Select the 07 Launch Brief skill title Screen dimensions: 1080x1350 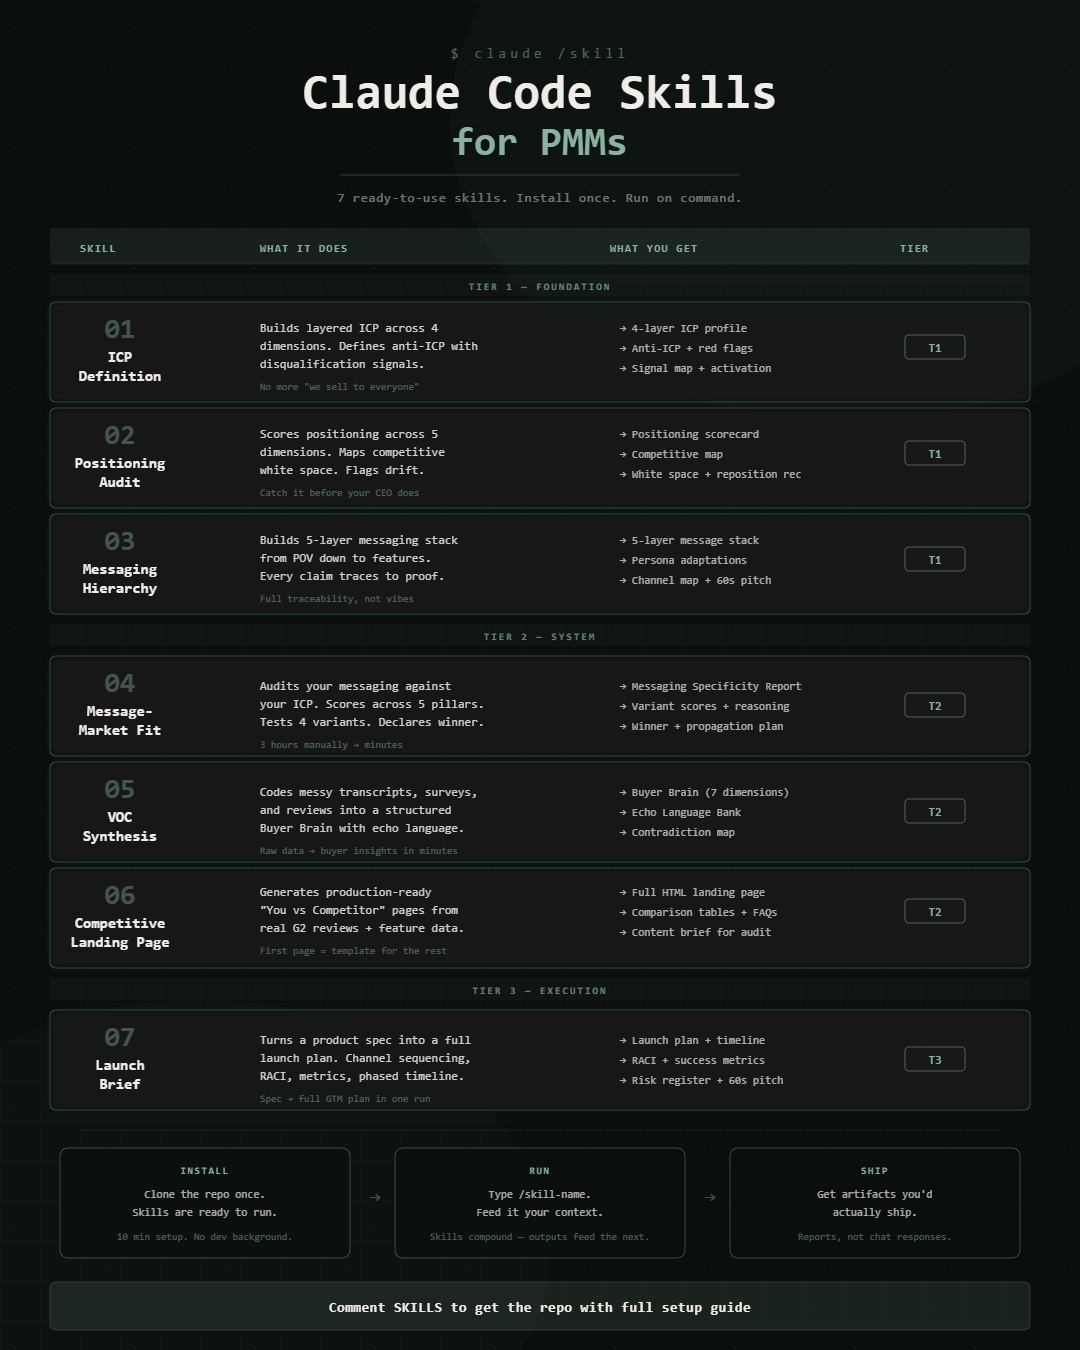[x=120, y=1074]
